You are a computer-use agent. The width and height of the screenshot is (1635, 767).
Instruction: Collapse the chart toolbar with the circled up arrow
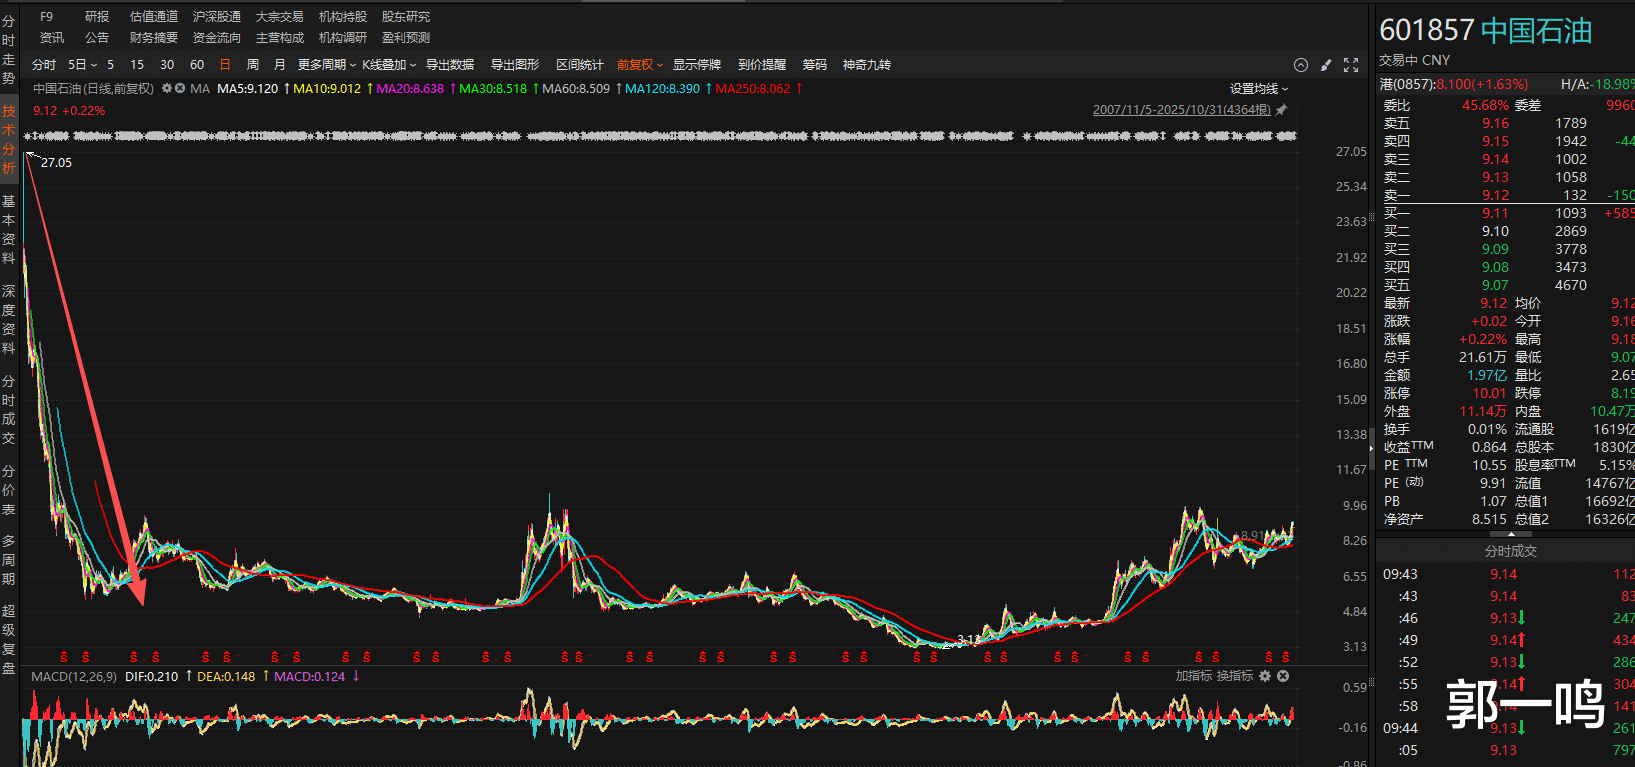coord(1301,65)
